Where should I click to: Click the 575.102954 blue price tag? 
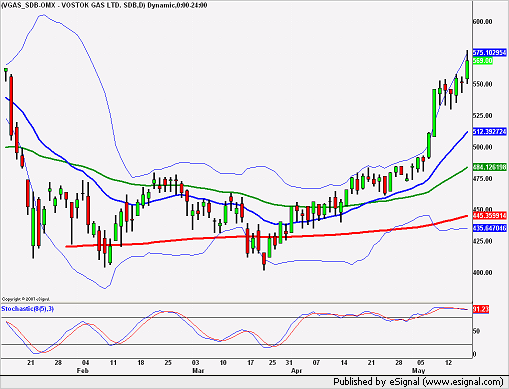tap(490, 53)
